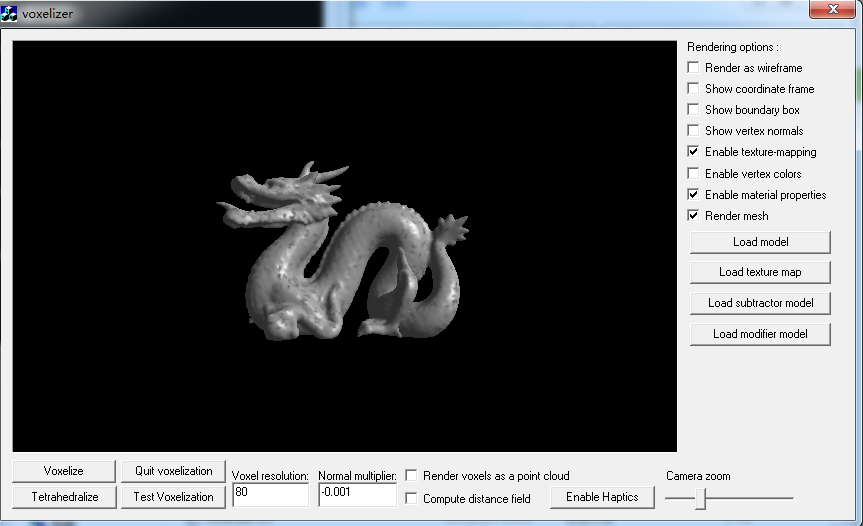Uncheck Enable texture-mapping
863x526 pixels.
(693, 151)
